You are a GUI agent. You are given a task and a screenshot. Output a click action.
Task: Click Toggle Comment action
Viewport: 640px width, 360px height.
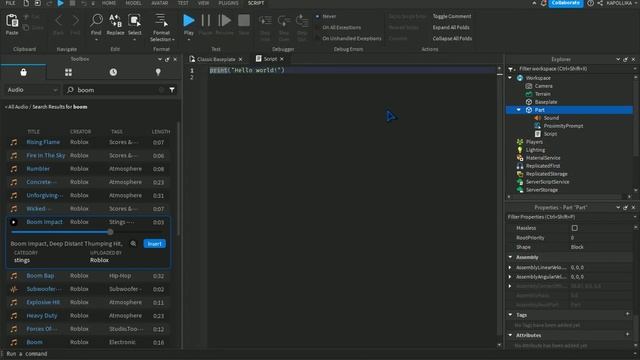(452, 16)
